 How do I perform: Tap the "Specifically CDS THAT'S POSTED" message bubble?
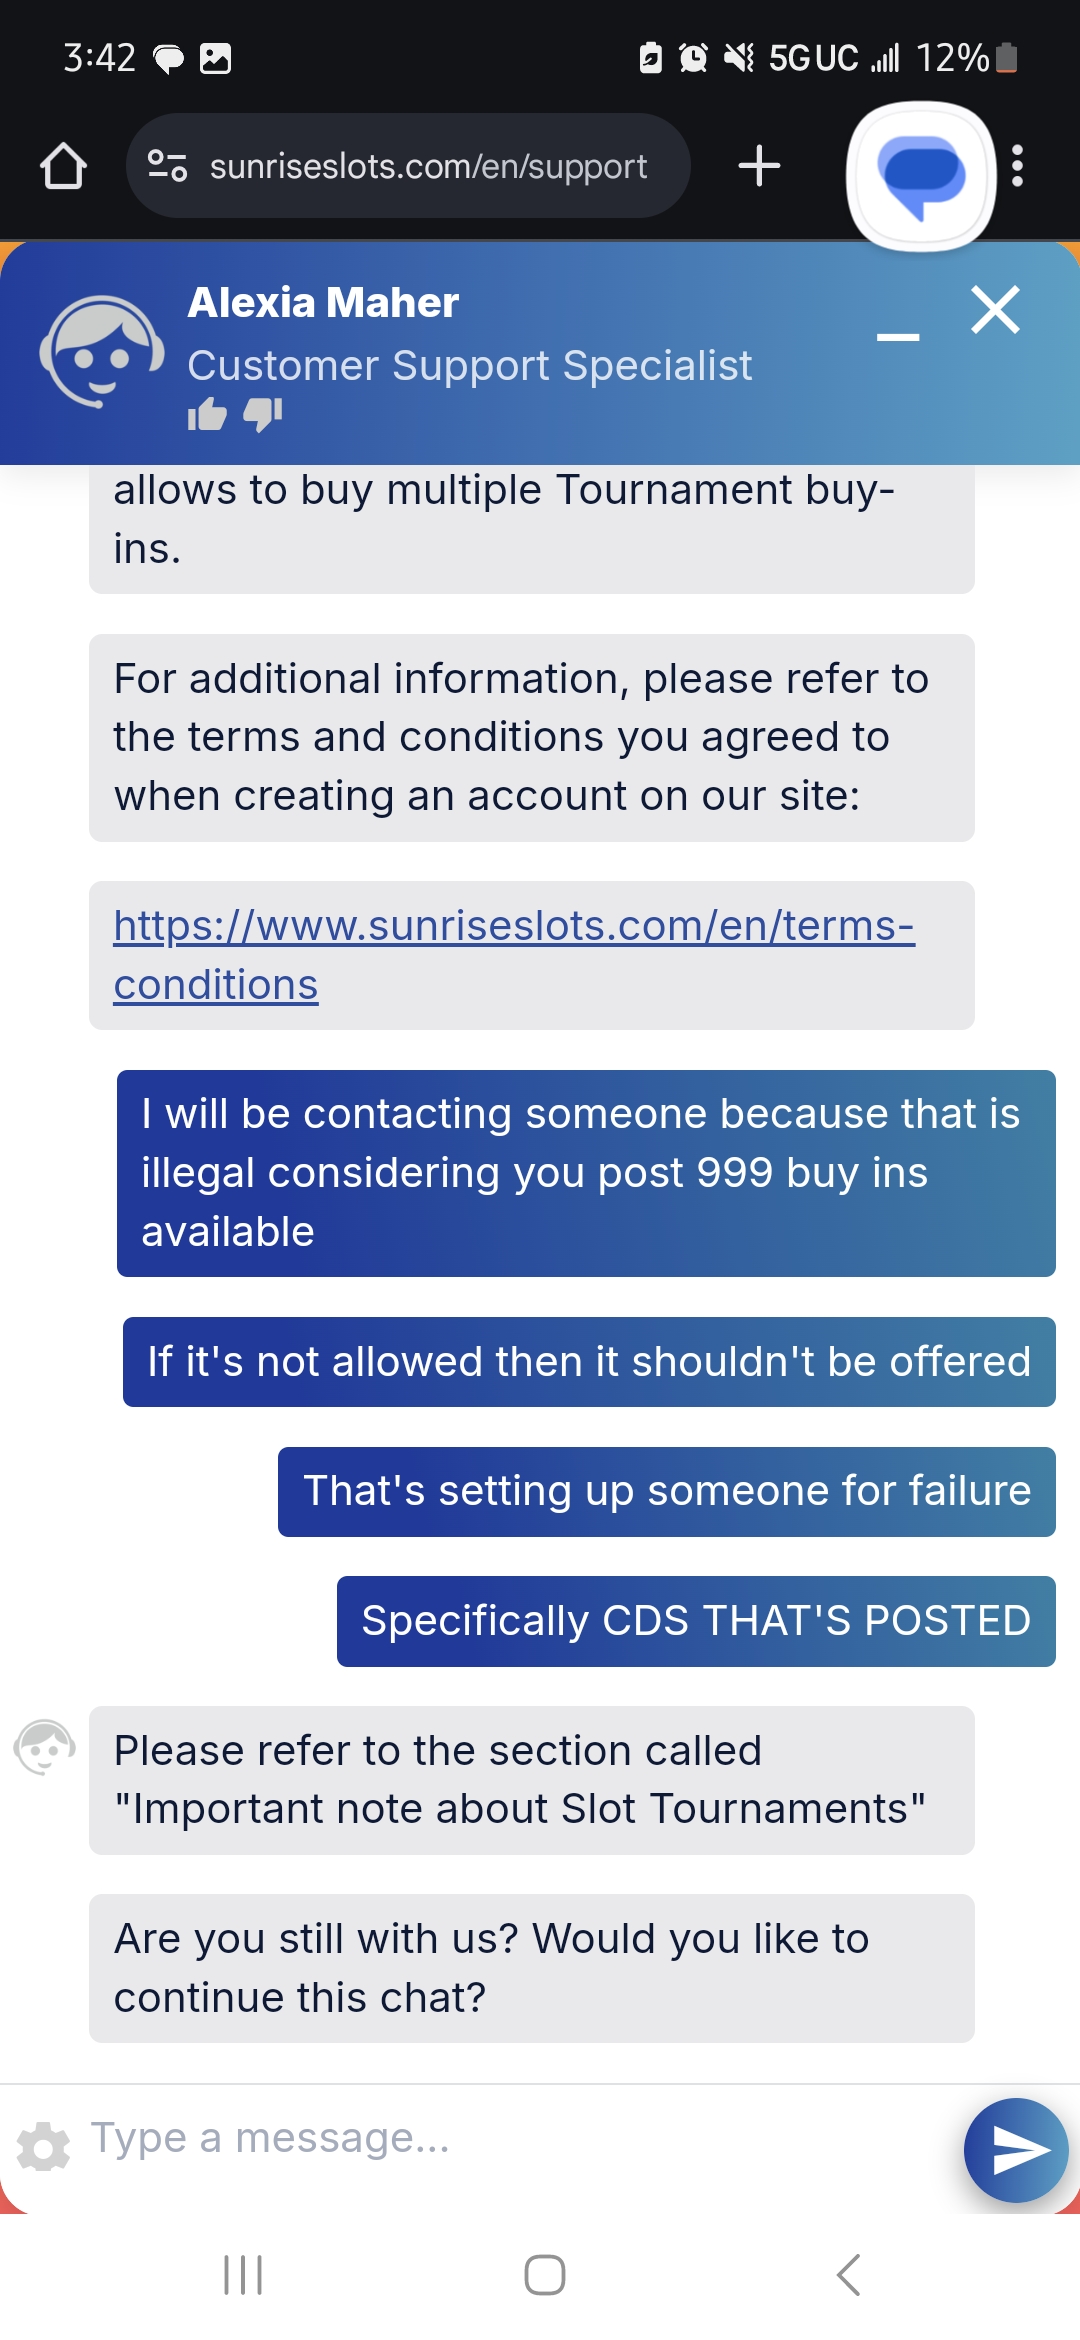(x=696, y=1621)
